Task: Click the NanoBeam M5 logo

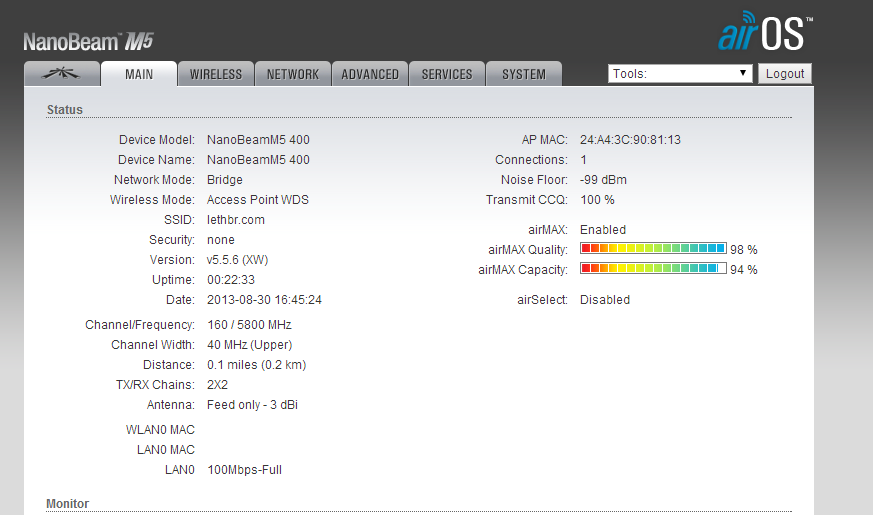Action: coord(88,42)
